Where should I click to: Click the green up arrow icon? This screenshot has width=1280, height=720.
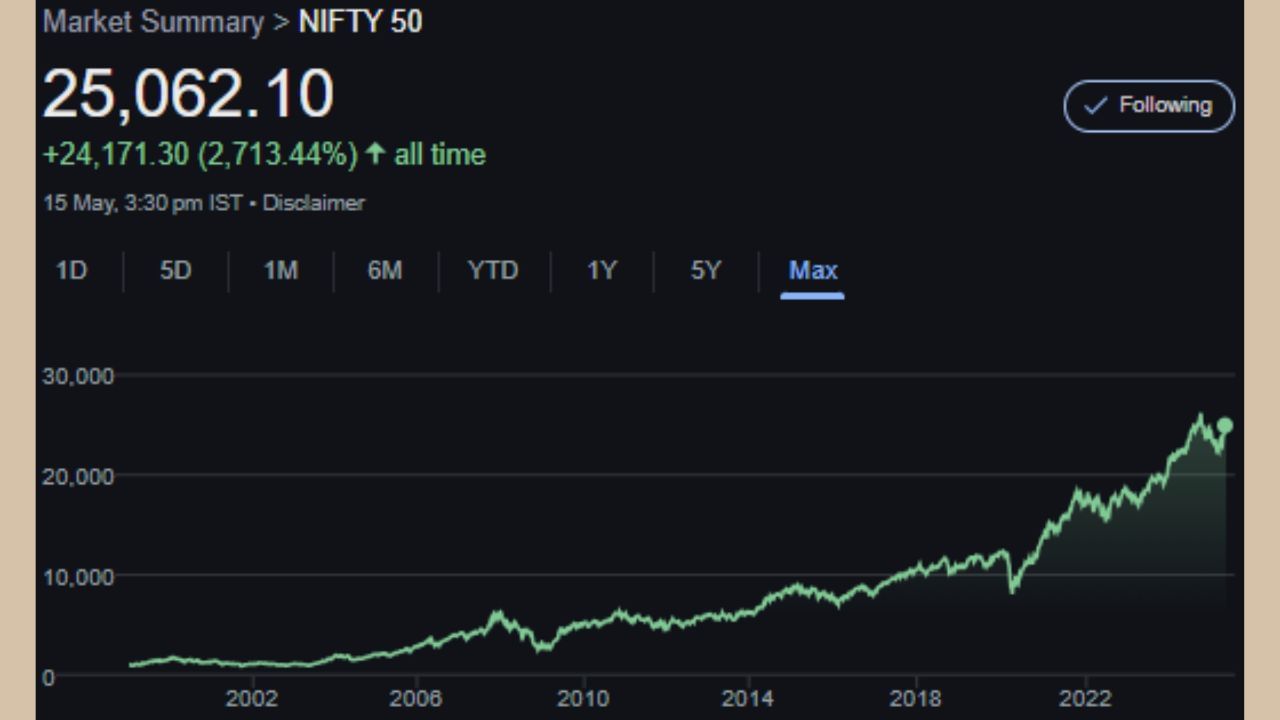pyautogui.click(x=375, y=154)
